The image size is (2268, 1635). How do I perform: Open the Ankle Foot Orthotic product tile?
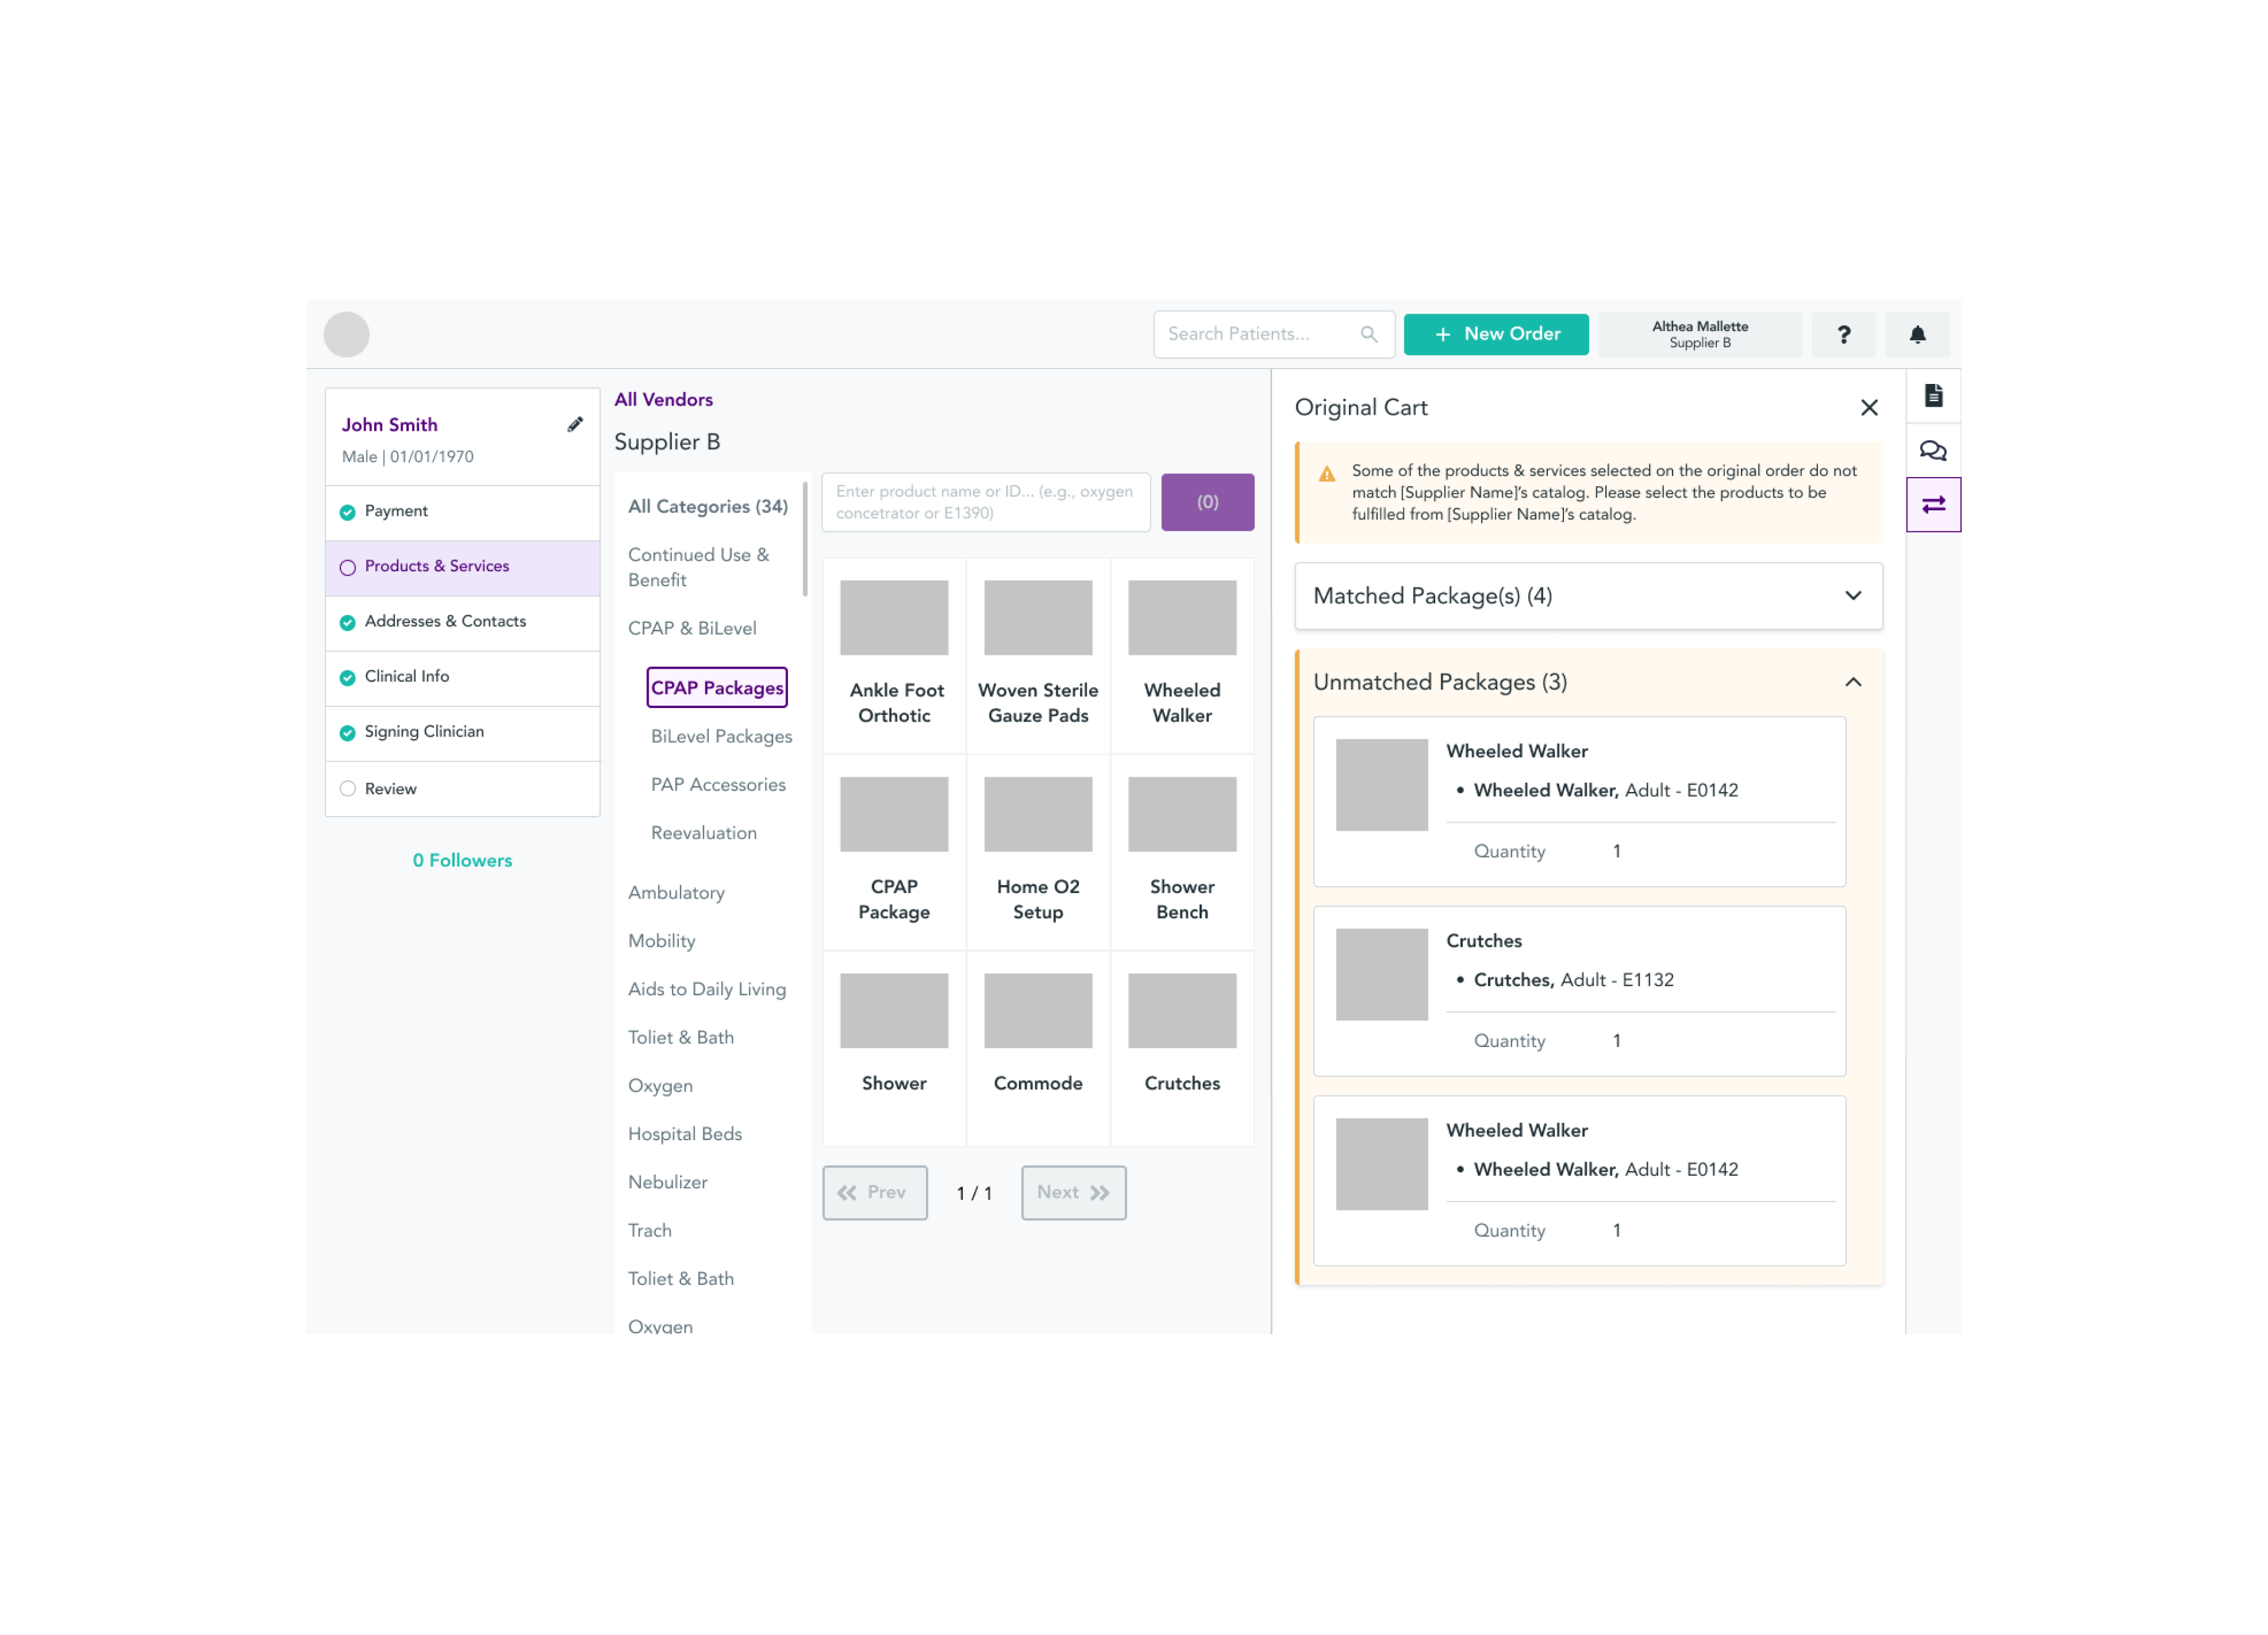pos(894,656)
